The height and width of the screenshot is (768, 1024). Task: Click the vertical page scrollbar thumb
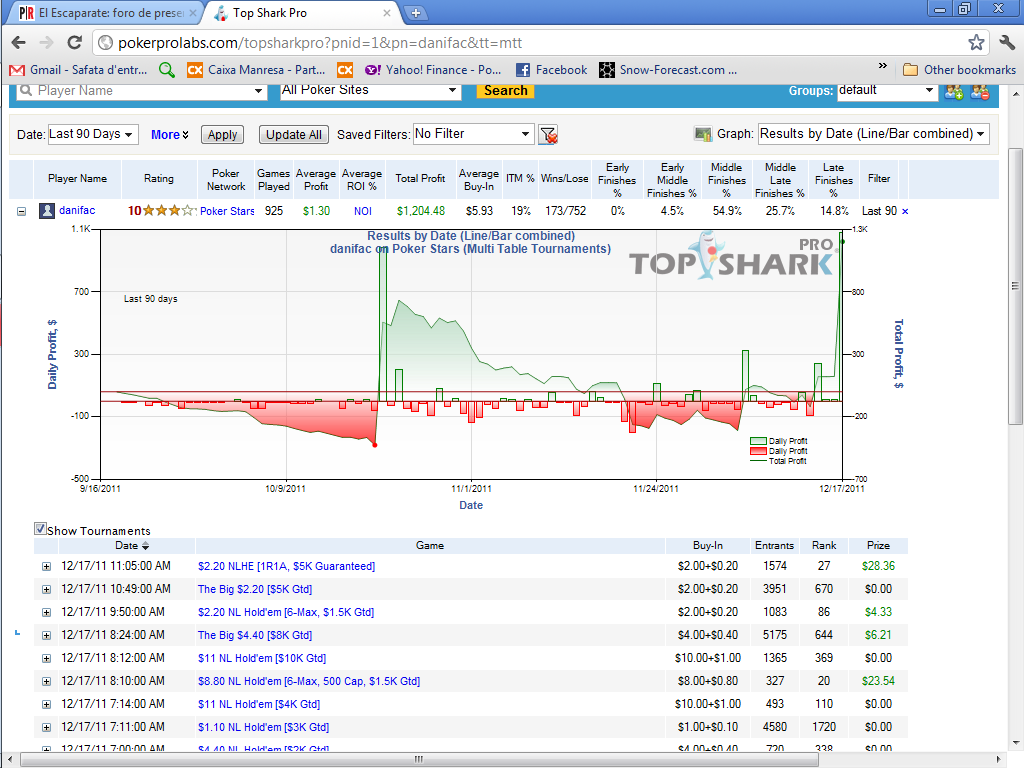click(x=1014, y=286)
